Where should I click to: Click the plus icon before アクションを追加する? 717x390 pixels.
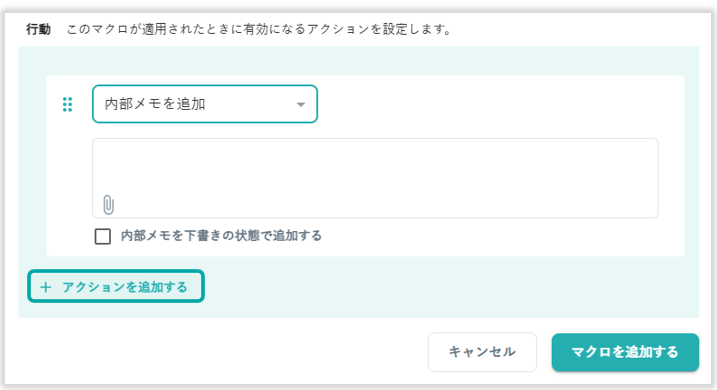pos(45,287)
